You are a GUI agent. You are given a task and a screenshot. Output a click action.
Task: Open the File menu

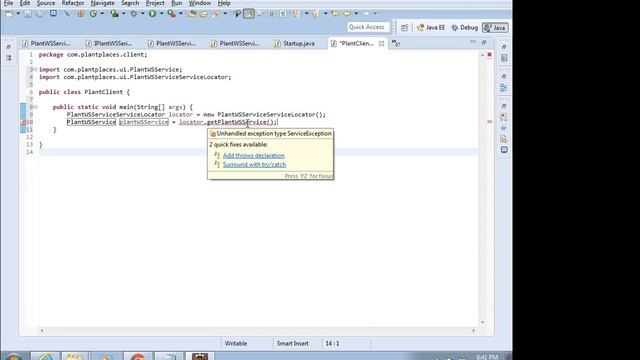[x=8, y=3]
